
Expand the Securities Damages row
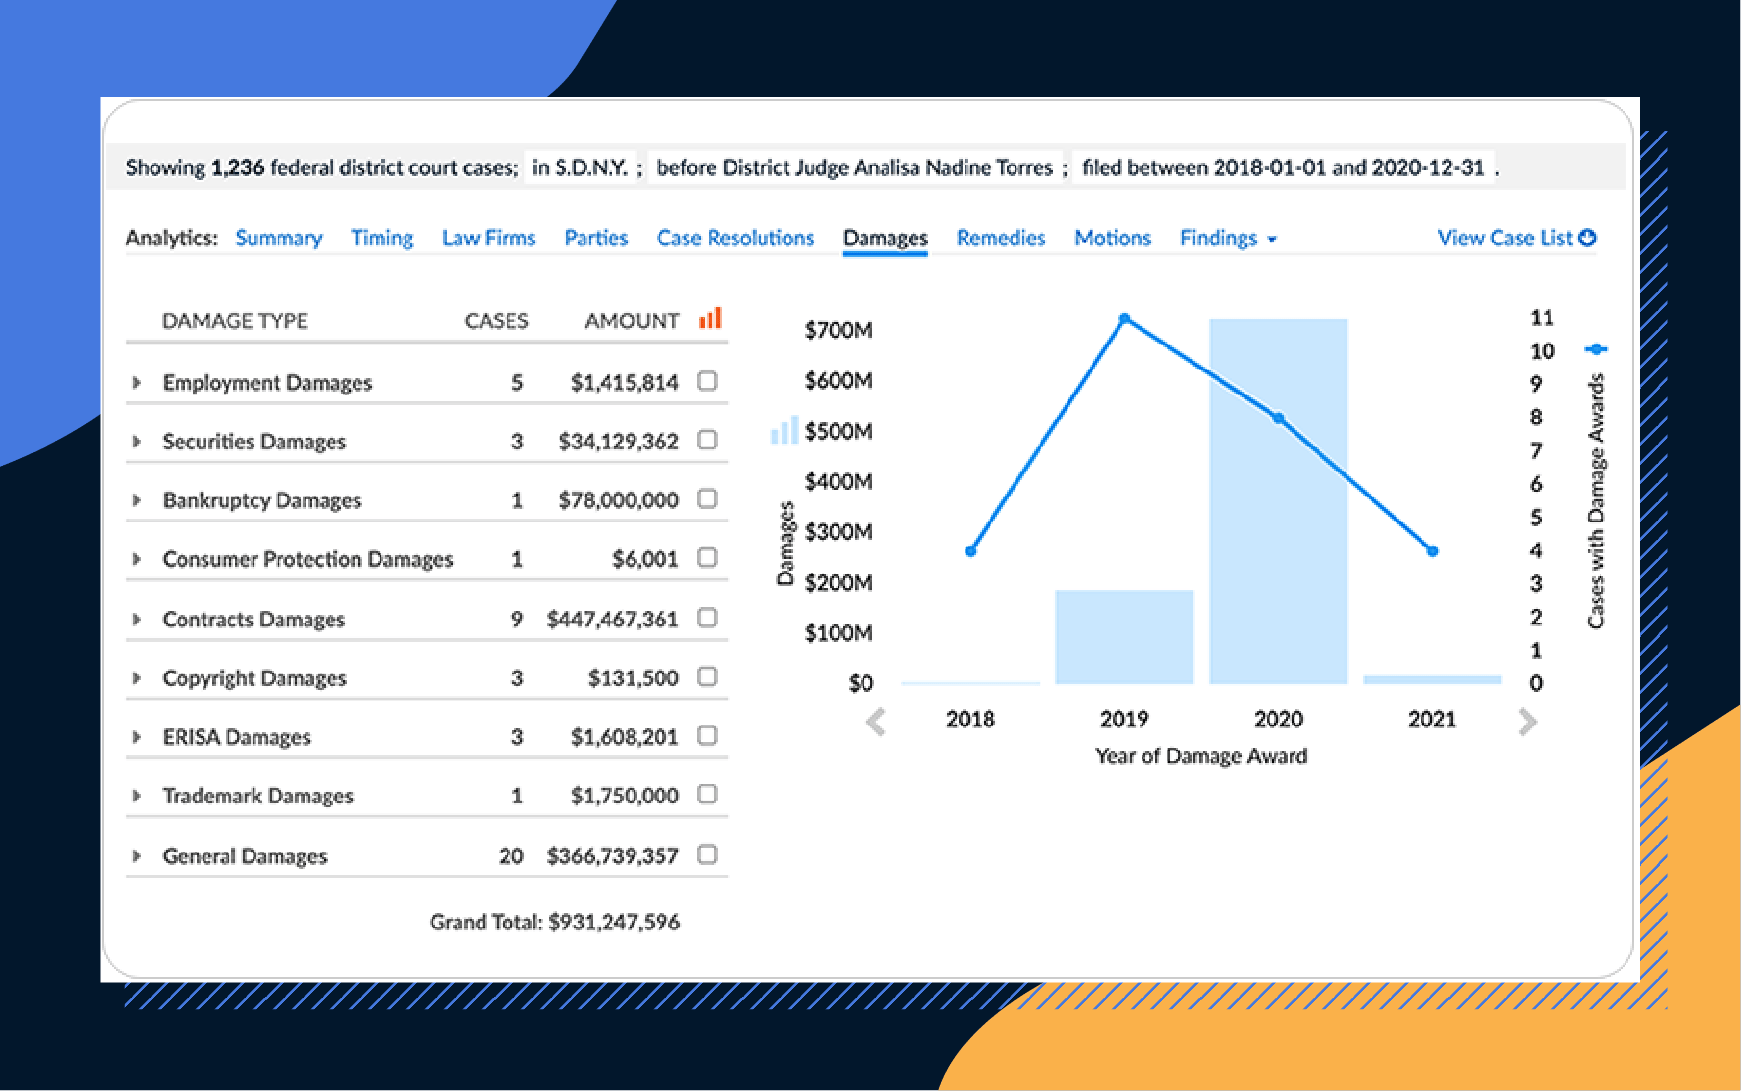tap(137, 441)
